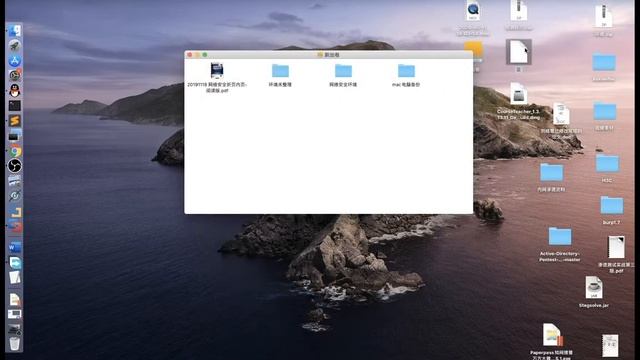Click the Finder window title 新加卷

click(331, 55)
